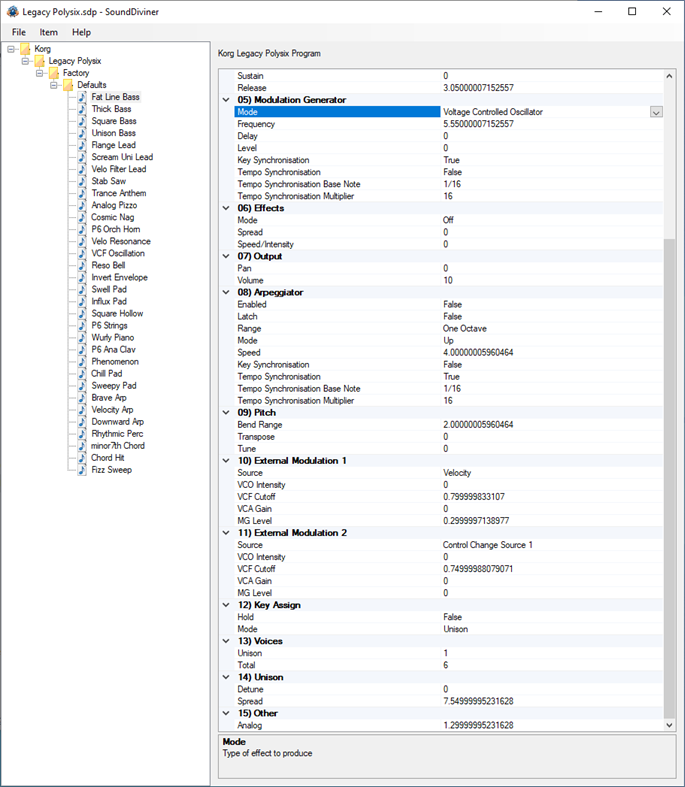Select the Downward Arp program
The width and height of the screenshot is (685, 787).
(x=117, y=422)
